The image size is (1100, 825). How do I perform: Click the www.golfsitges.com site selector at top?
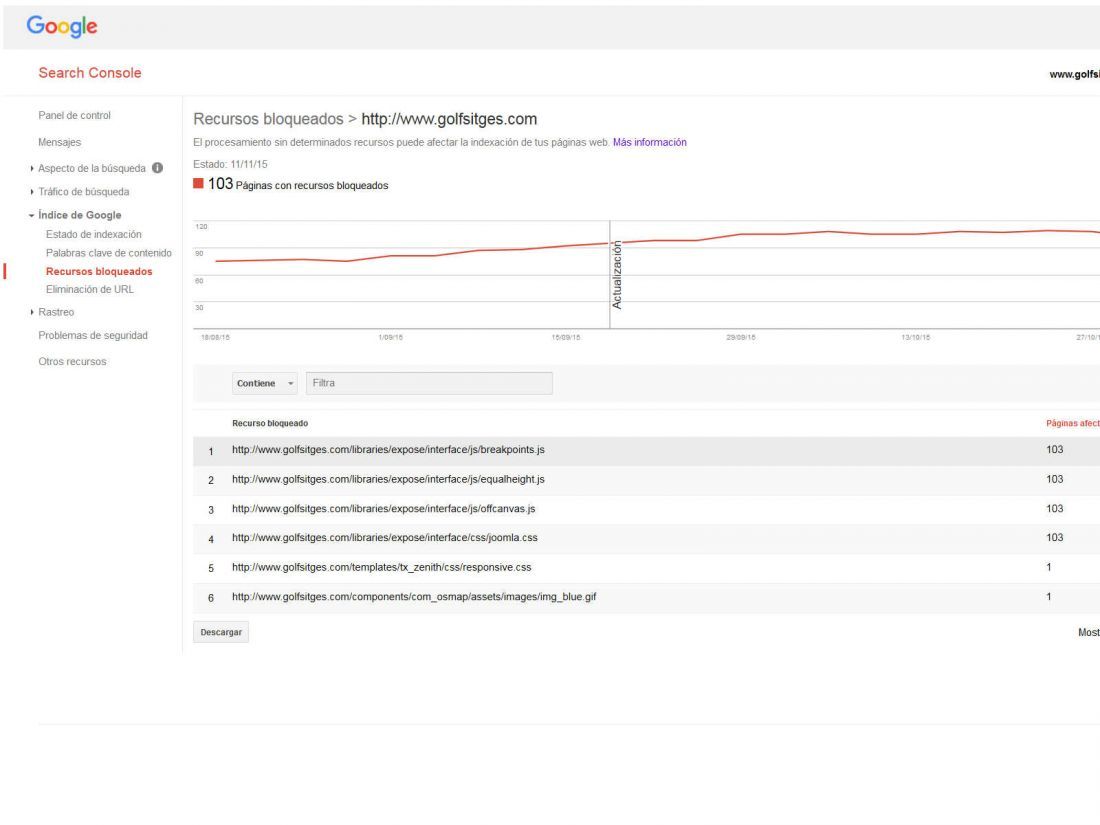[1074, 74]
